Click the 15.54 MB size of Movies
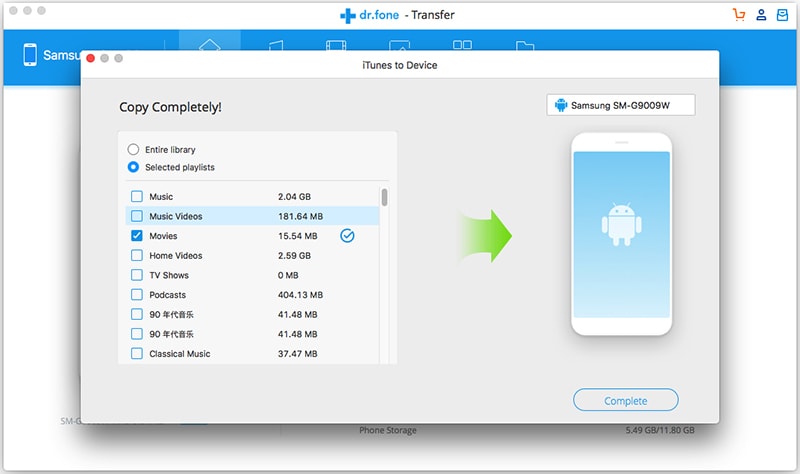This screenshot has height=474, width=800. pyautogui.click(x=297, y=236)
